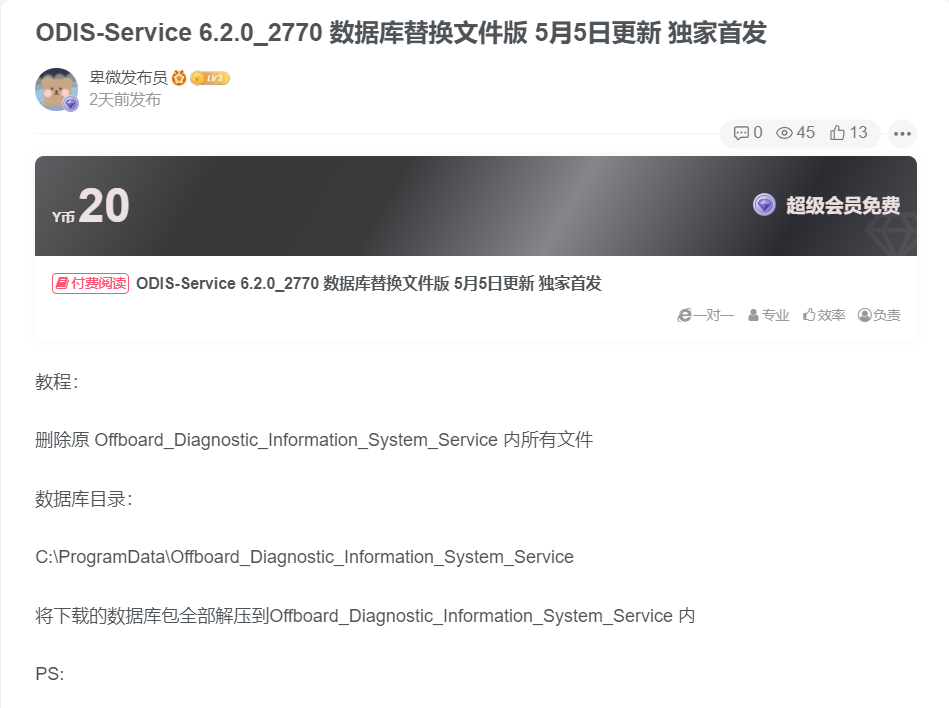Open the three-dot more options menu
The height and width of the screenshot is (708, 949).
coord(902,134)
